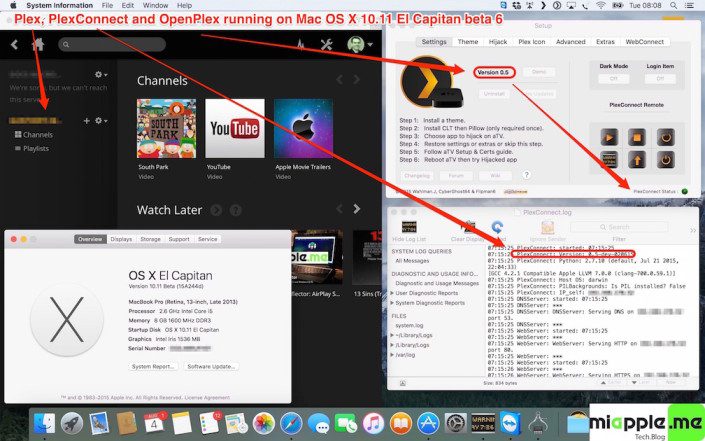705x441 pixels.
Task: Open the YouTube channel thumbnail
Action: 235,129
